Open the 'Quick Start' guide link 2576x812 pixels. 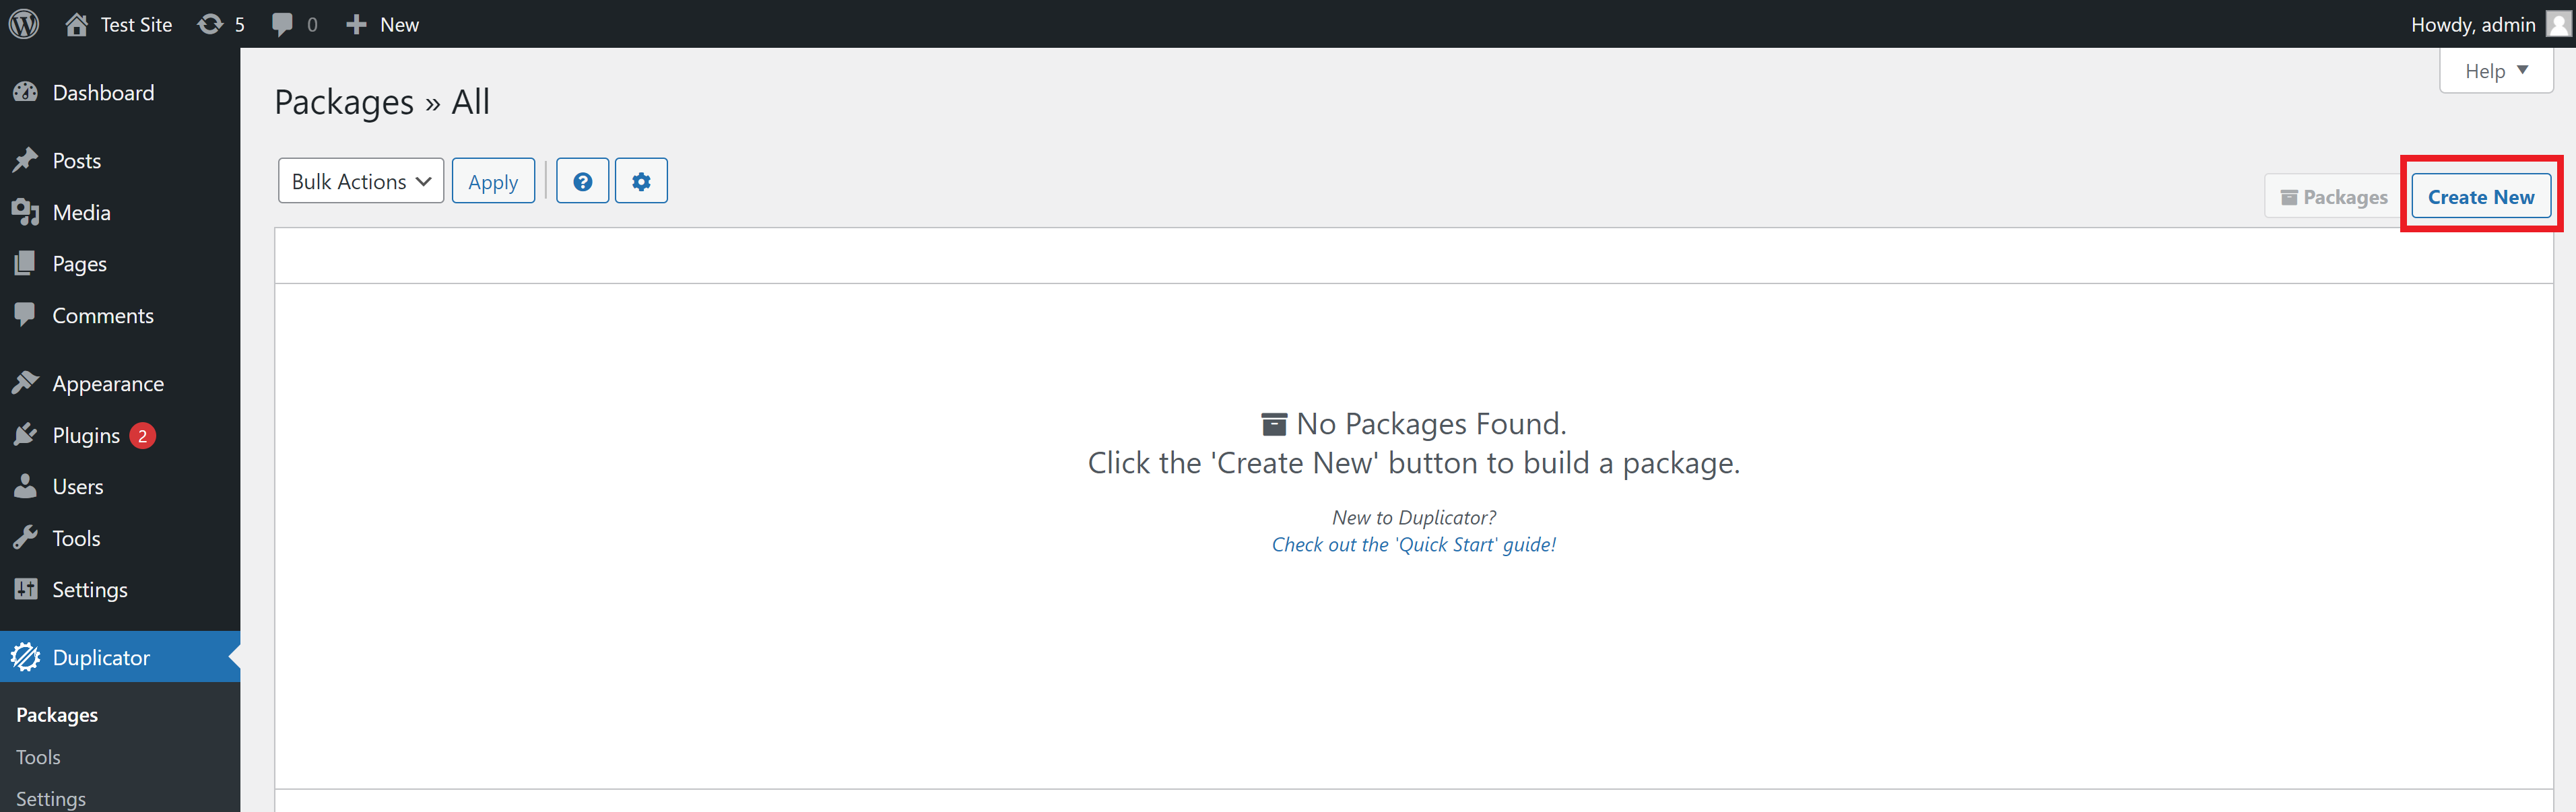(1413, 544)
